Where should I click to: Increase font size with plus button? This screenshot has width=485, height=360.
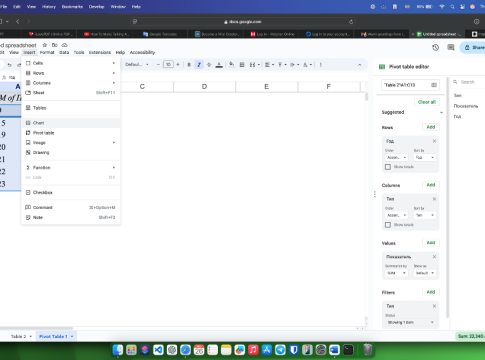click(178, 65)
